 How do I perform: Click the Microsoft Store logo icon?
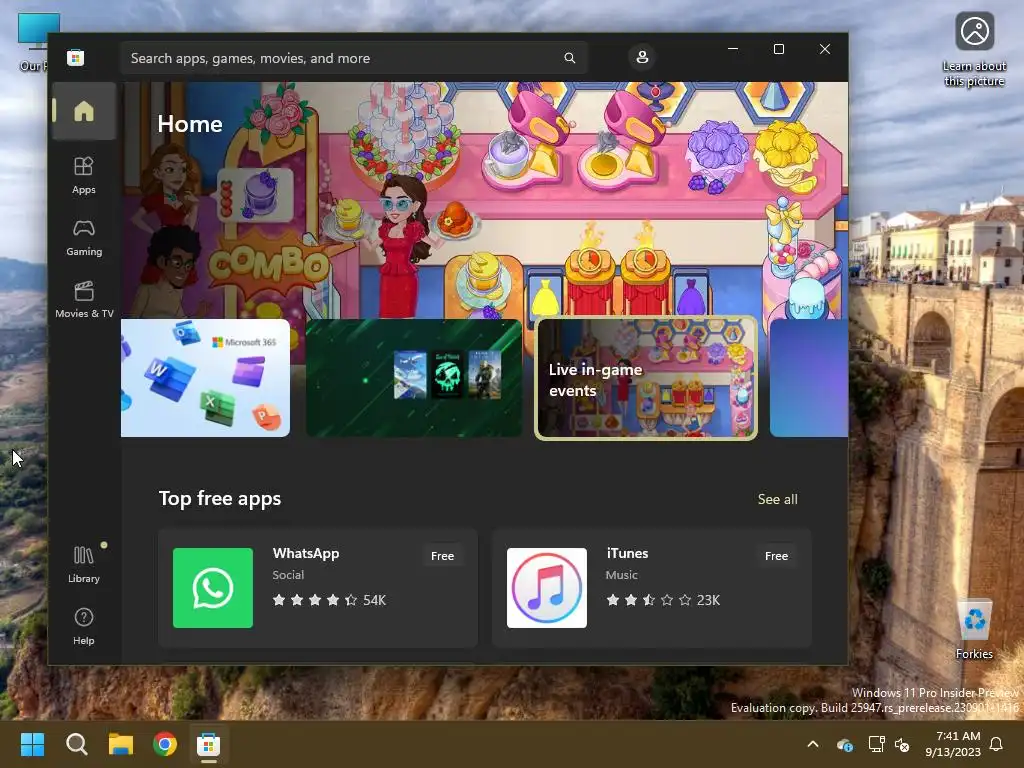(x=75, y=57)
